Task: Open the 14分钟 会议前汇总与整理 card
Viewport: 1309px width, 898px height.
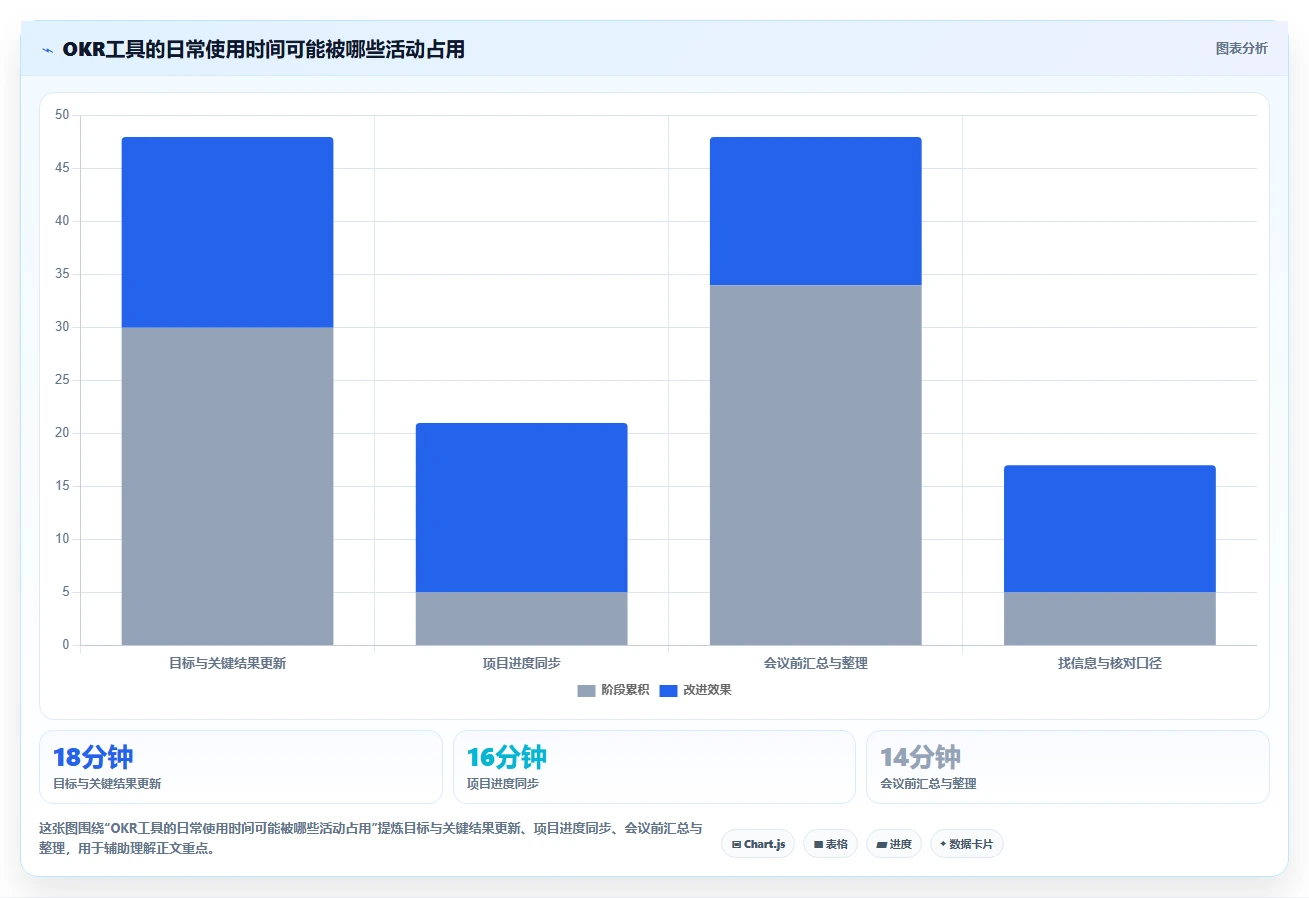Action: (x=1068, y=767)
